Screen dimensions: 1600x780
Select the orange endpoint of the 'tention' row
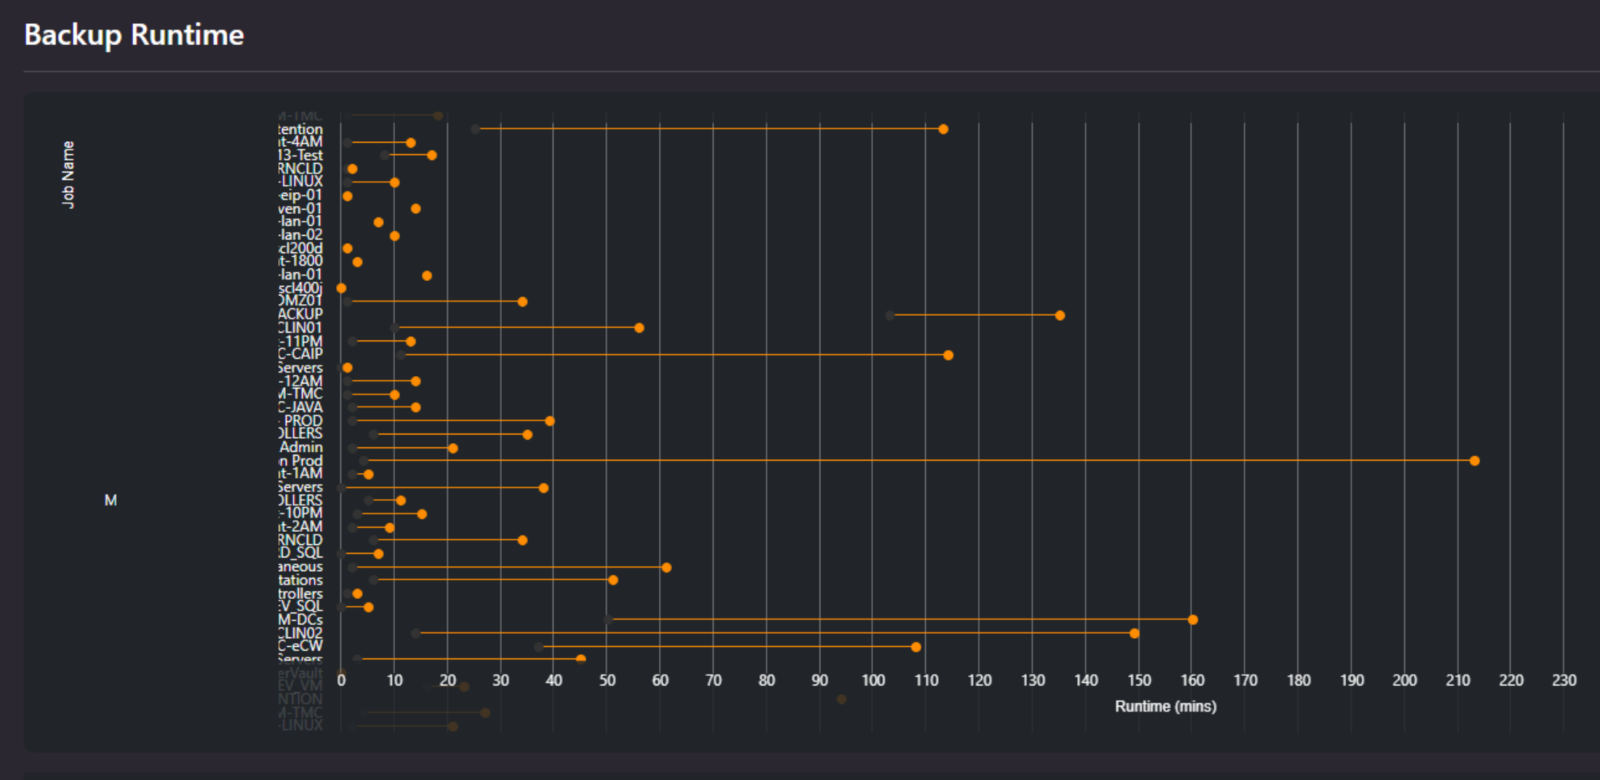click(943, 129)
